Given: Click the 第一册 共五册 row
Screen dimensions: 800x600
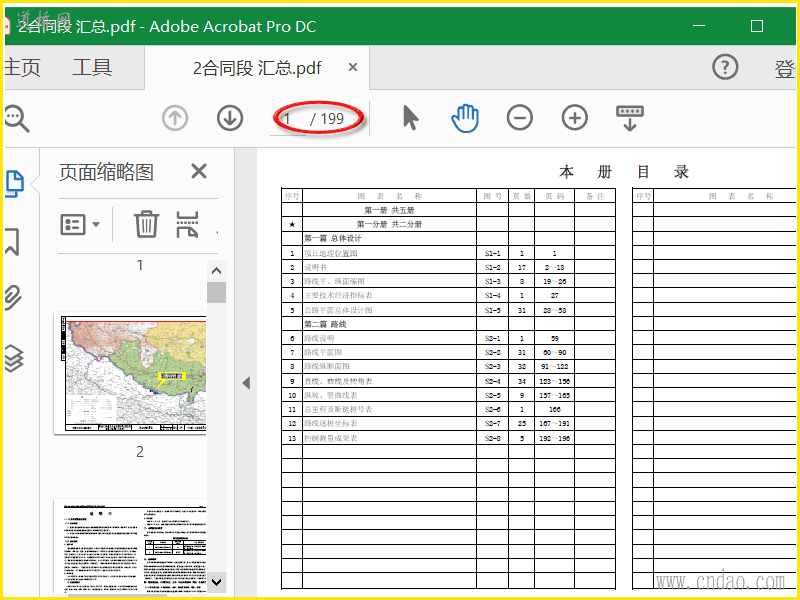Looking at the screenshot, I should click(x=448, y=210).
